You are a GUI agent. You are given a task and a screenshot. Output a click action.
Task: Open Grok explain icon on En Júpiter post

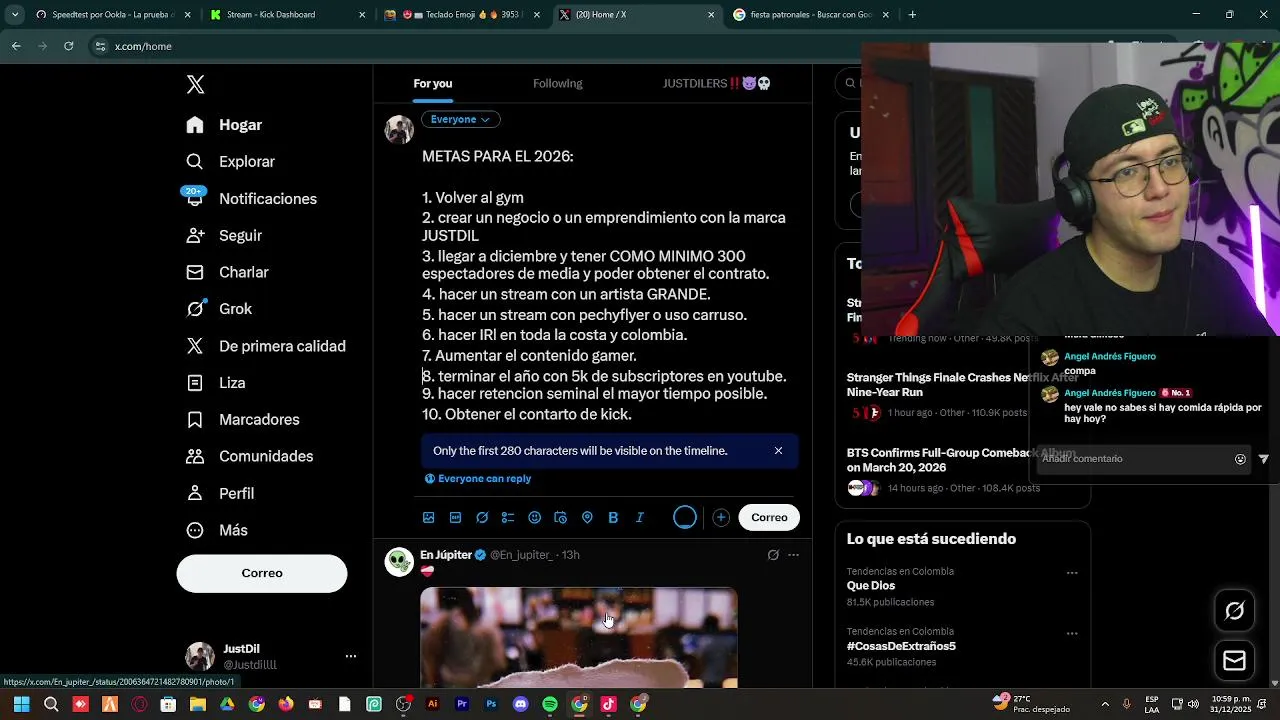tap(773, 555)
